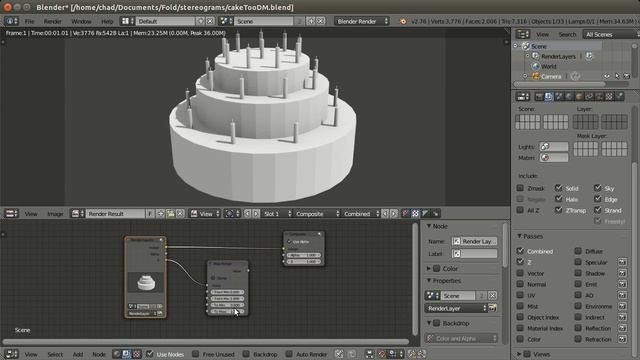
Task: Open the World properties tab icon
Action: coord(569,96)
